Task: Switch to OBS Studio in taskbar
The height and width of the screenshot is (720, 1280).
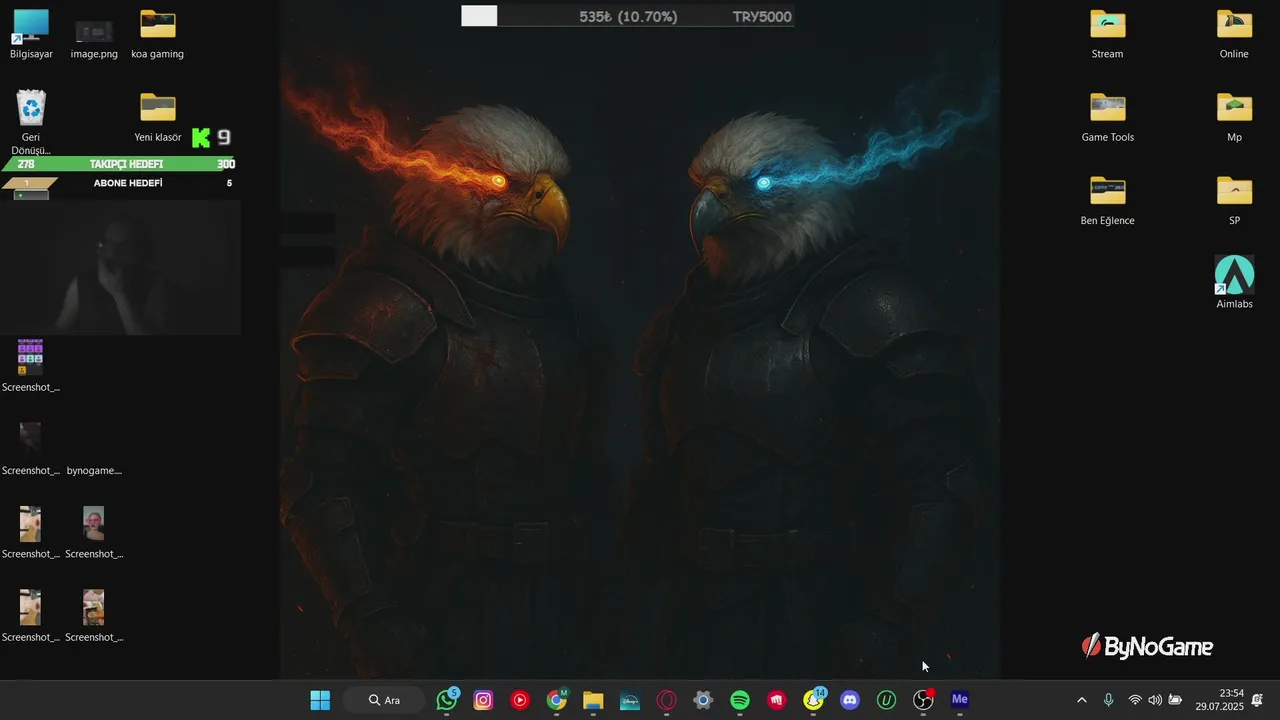Action: [923, 700]
